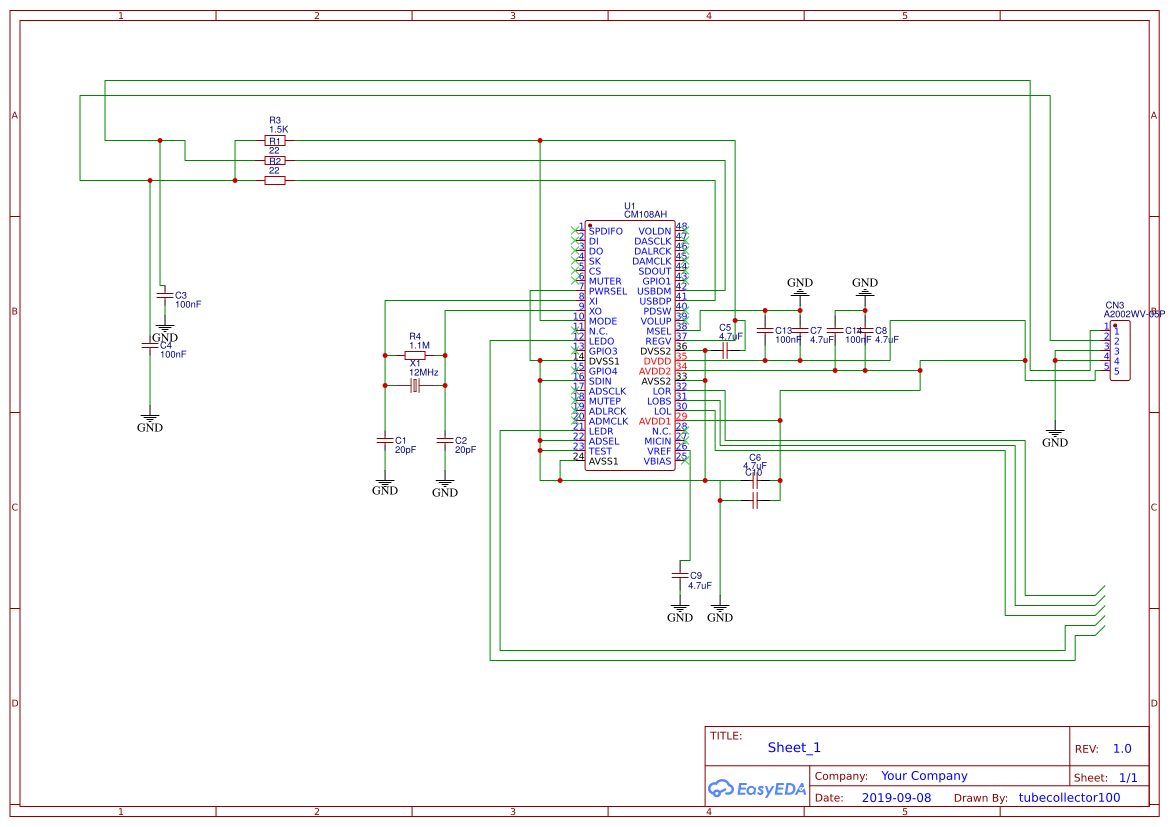
Task: Select capacitor C5 symbol
Action: coord(725,351)
